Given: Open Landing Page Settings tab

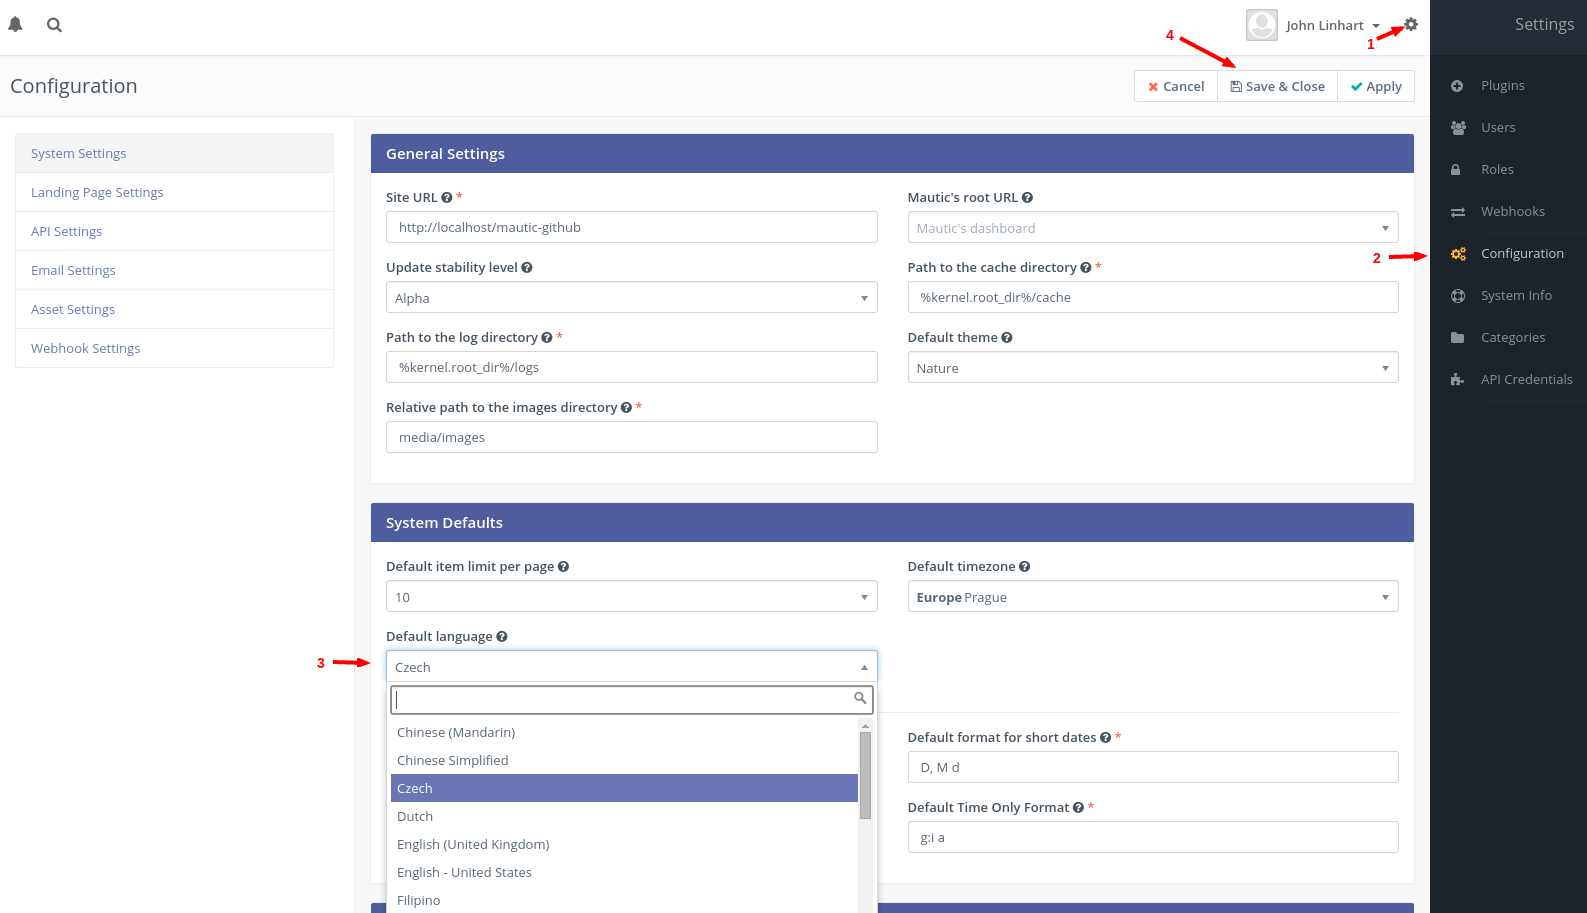Looking at the screenshot, I should tap(174, 192).
